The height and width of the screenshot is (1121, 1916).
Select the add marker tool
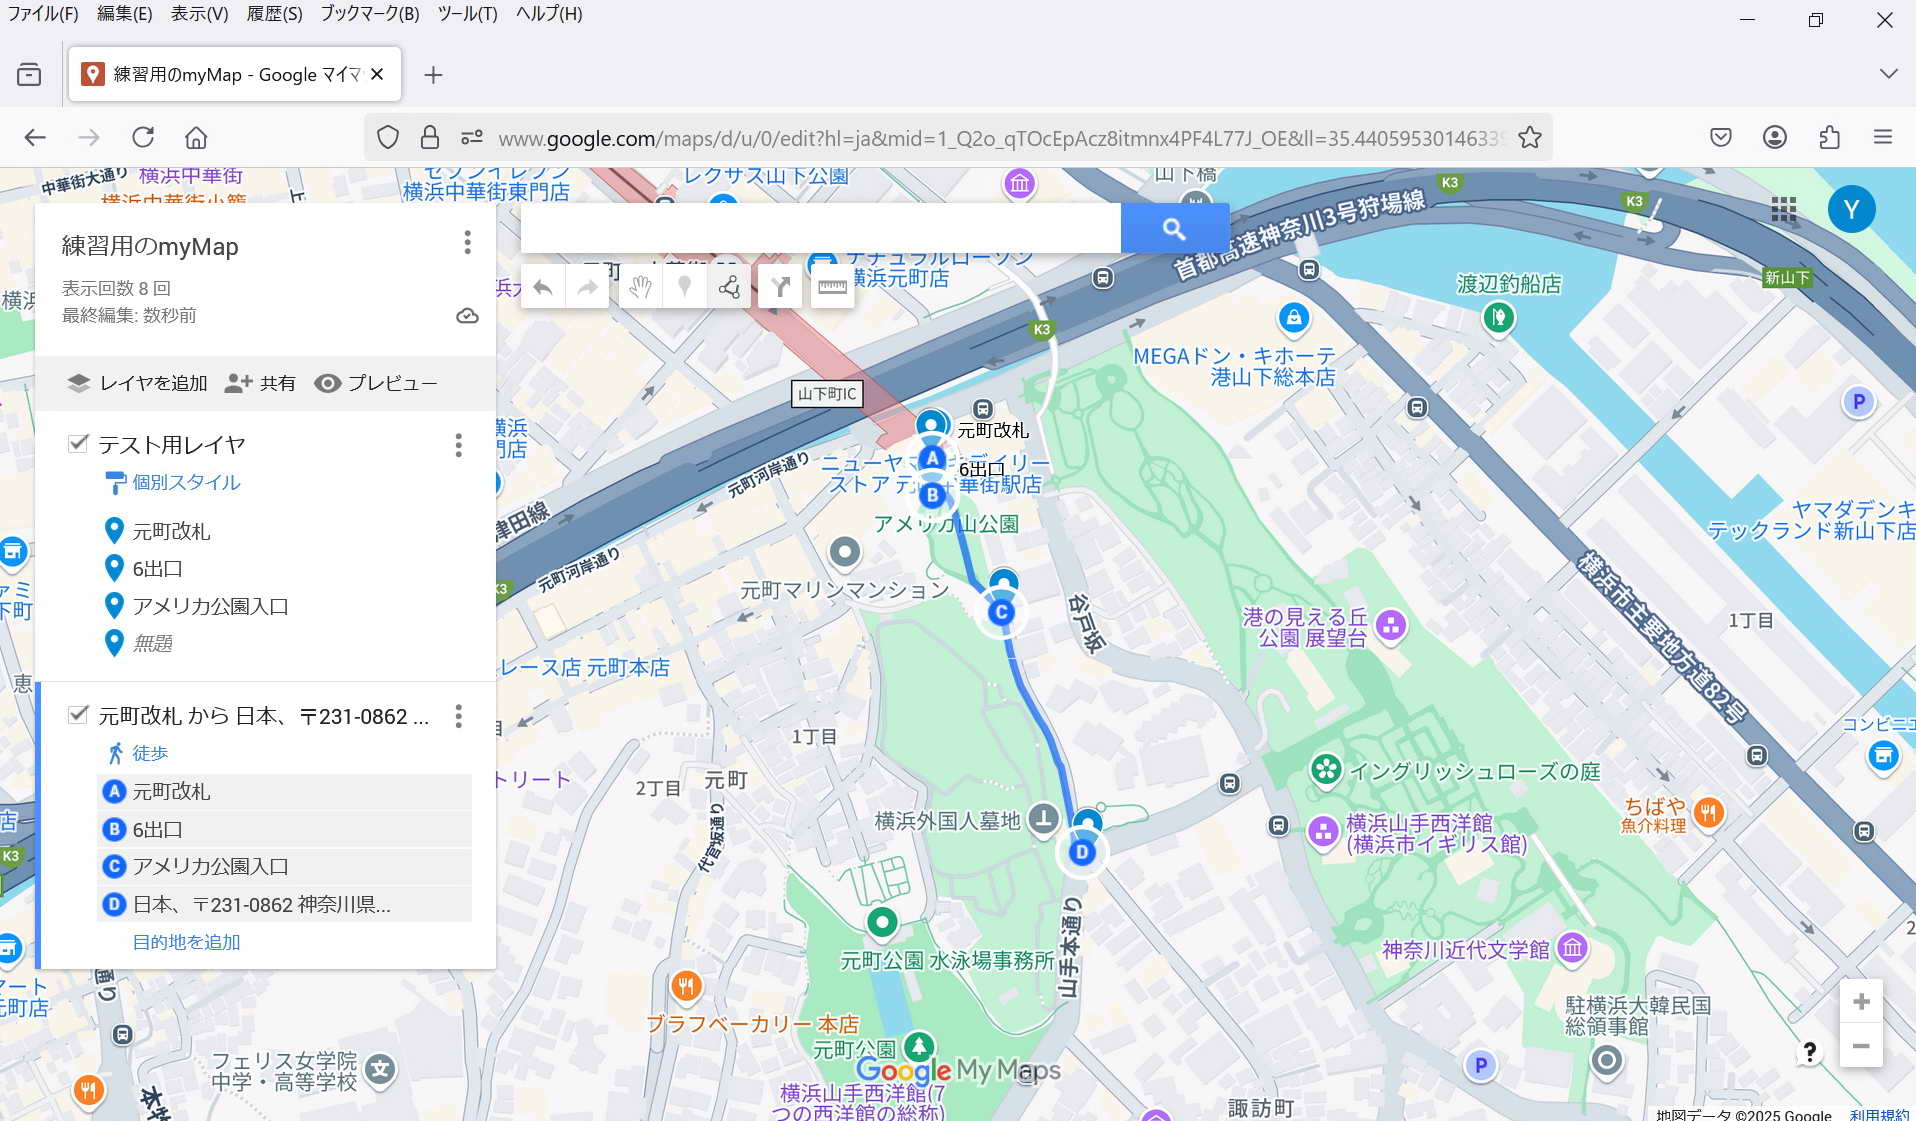[685, 288]
